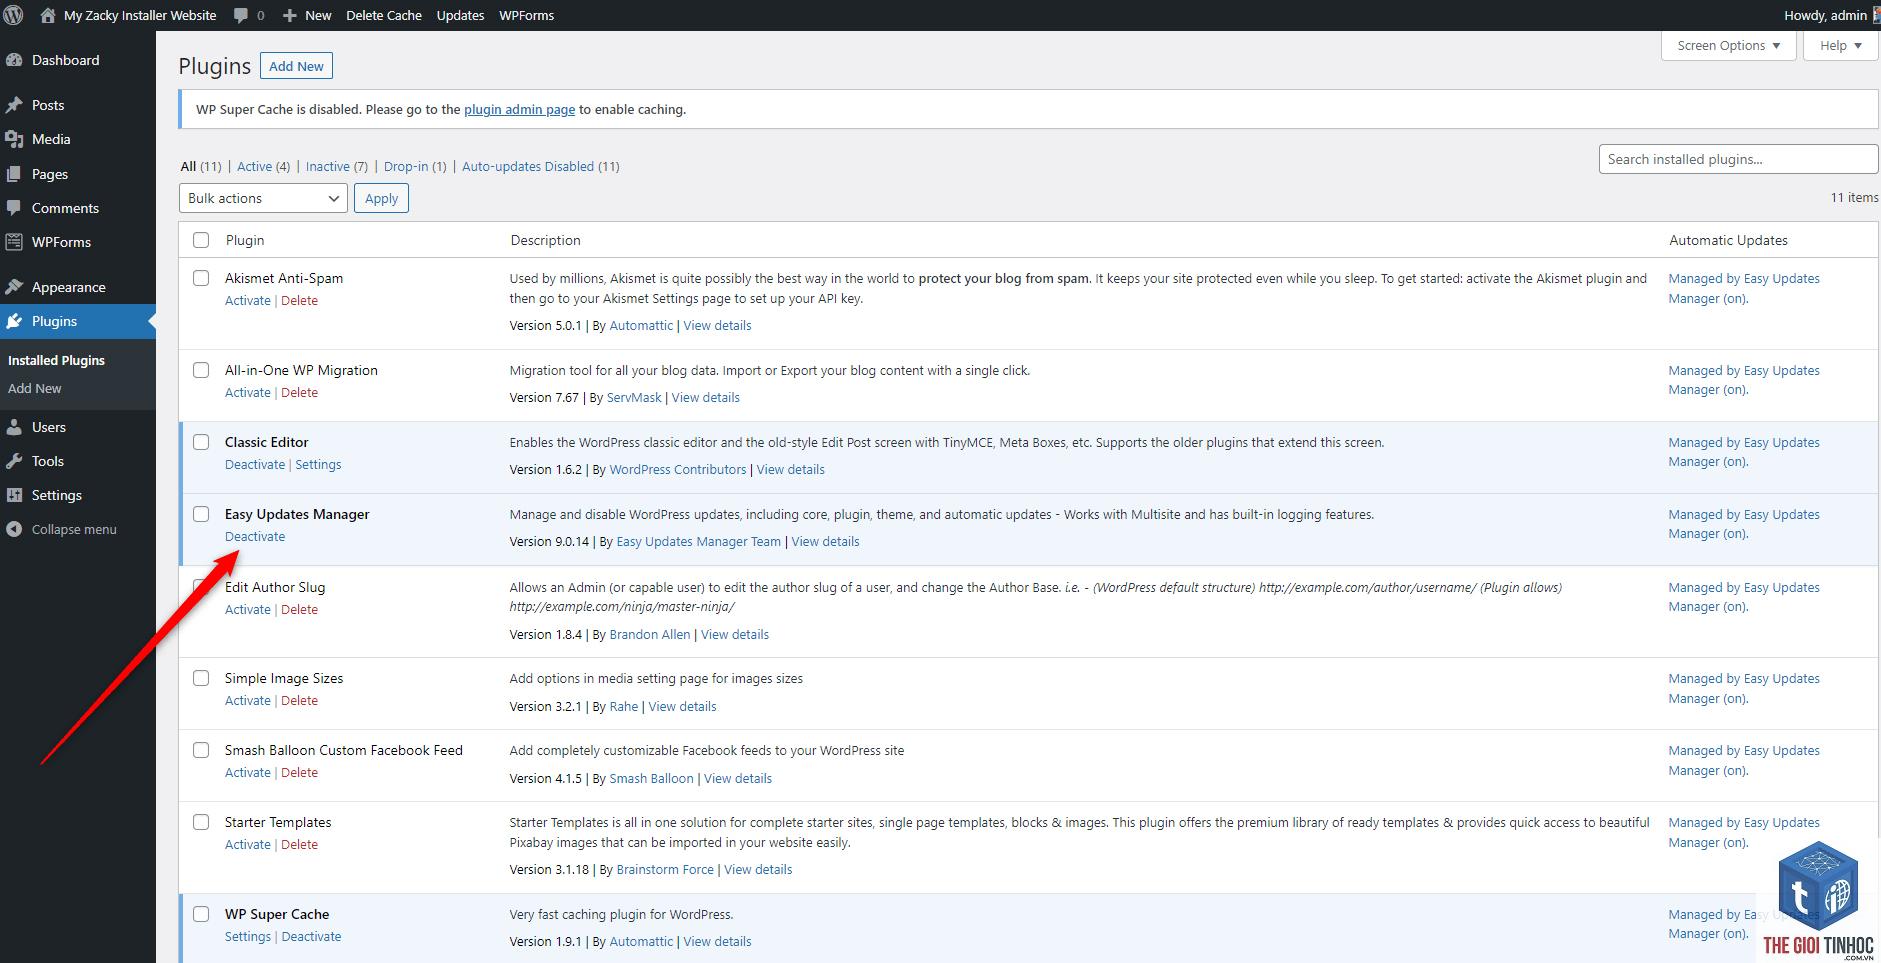Click the home icon beside site name

[x=47, y=15]
